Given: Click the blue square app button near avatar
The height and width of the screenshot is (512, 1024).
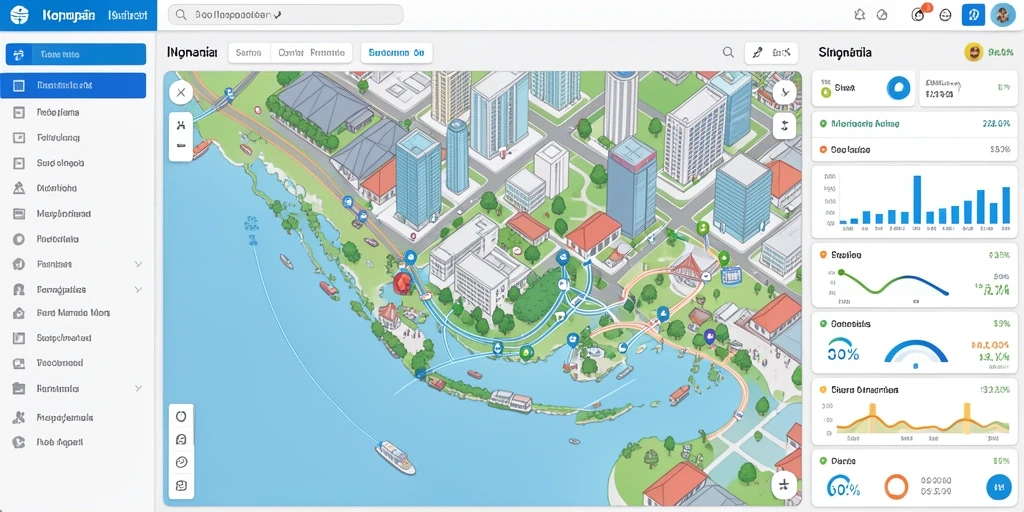Looking at the screenshot, I should tap(973, 14).
